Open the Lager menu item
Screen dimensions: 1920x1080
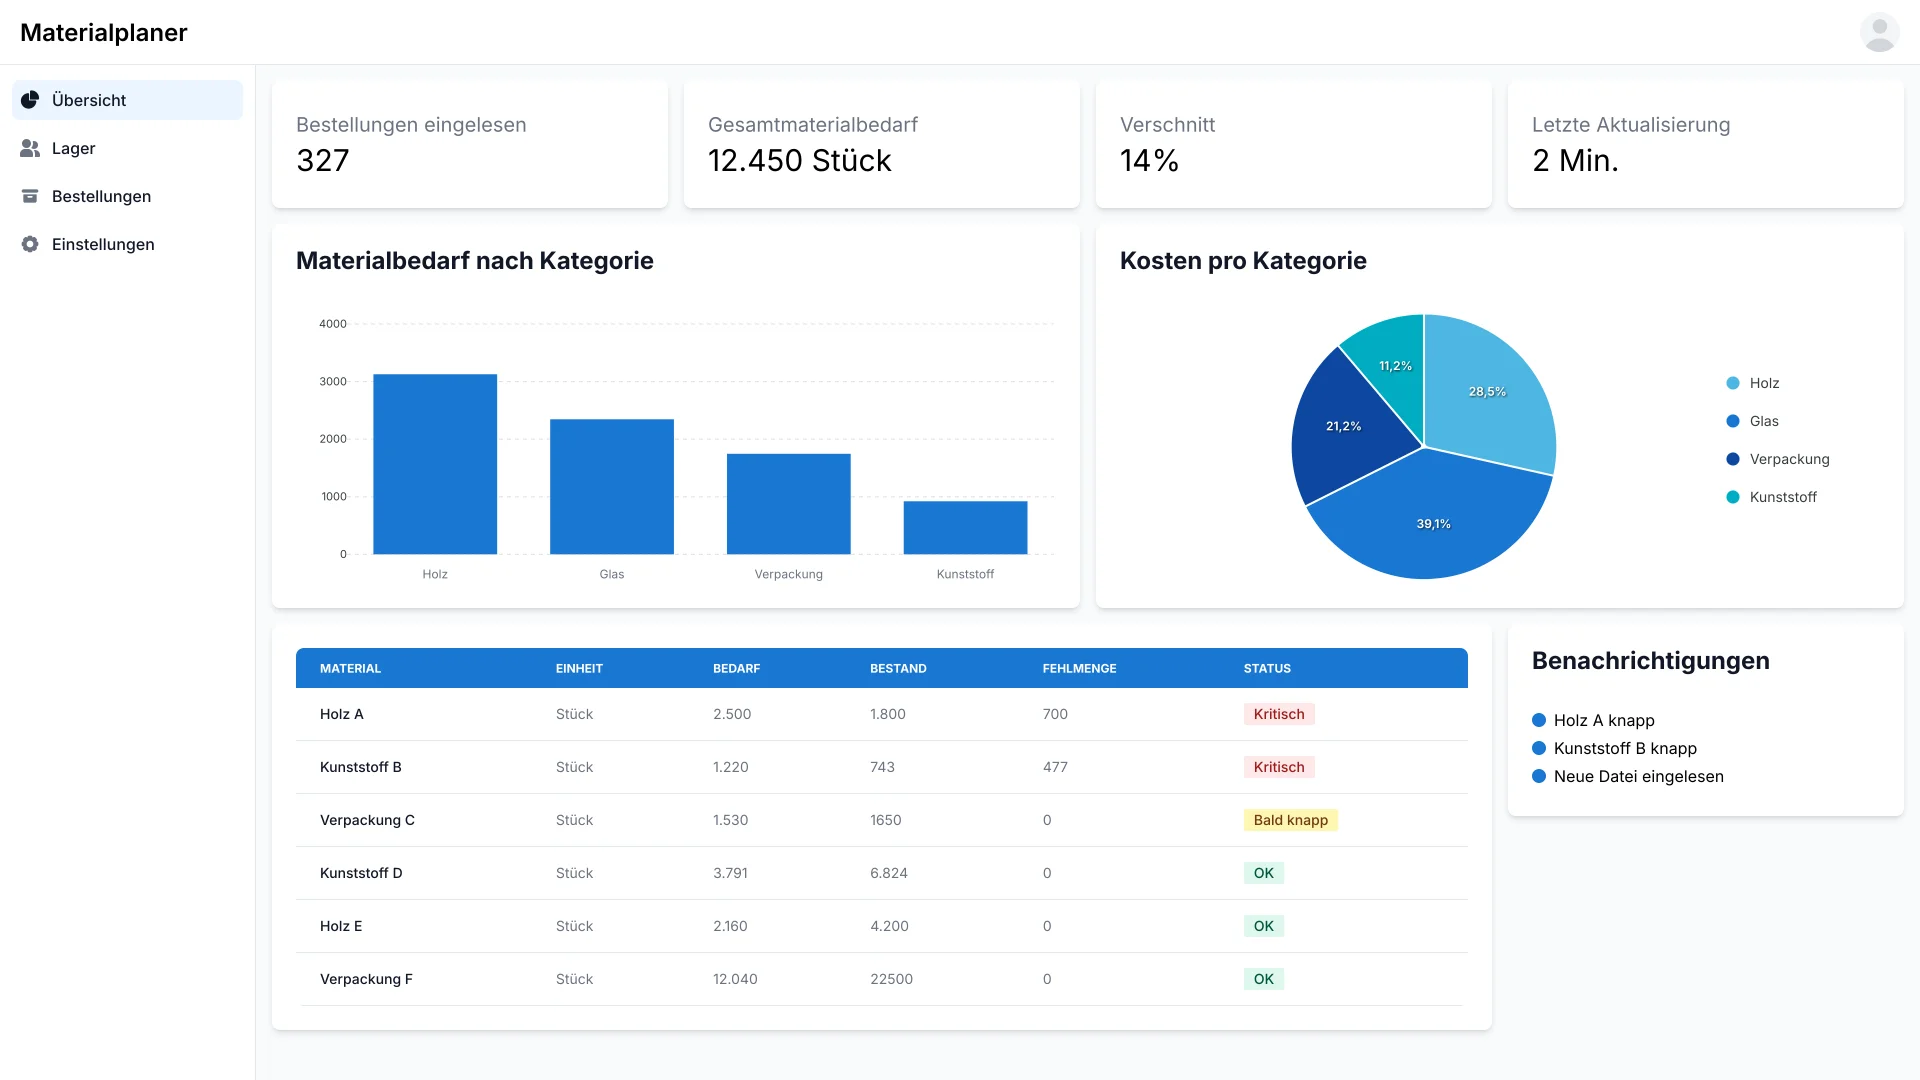click(x=74, y=148)
